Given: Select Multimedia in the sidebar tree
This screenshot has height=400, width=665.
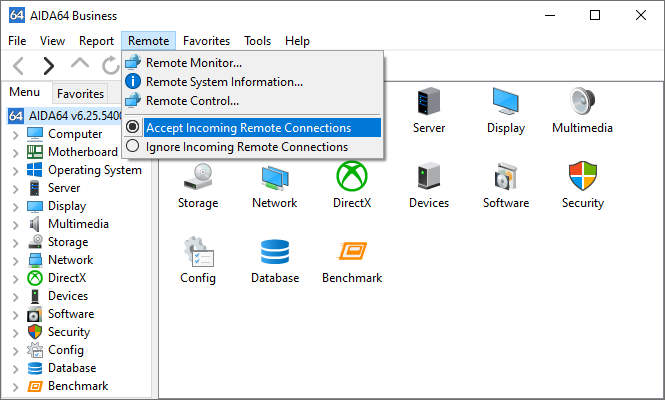Looking at the screenshot, I should (x=78, y=224).
